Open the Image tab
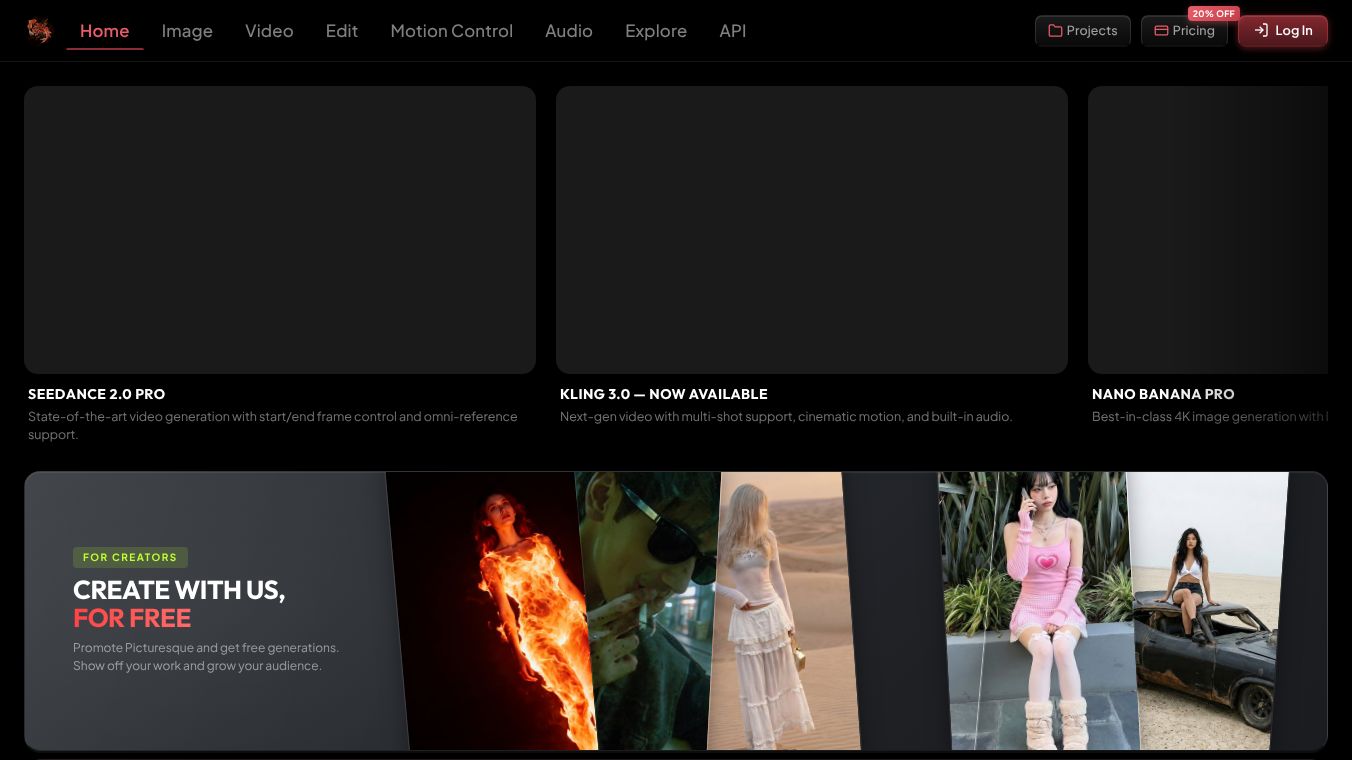 (187, 31)
